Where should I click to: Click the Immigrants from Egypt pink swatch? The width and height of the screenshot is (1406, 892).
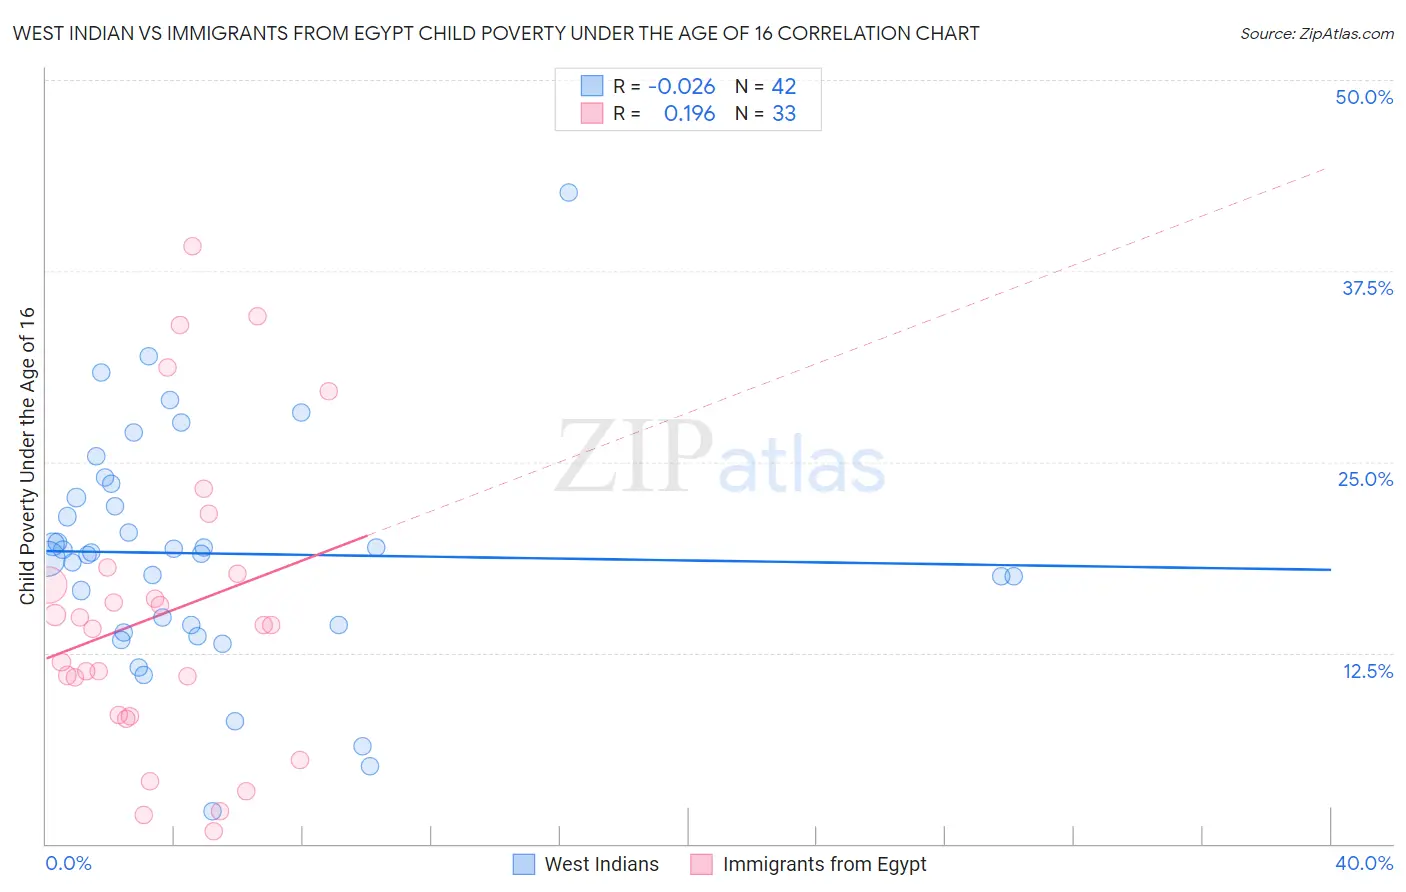[702, 864]
